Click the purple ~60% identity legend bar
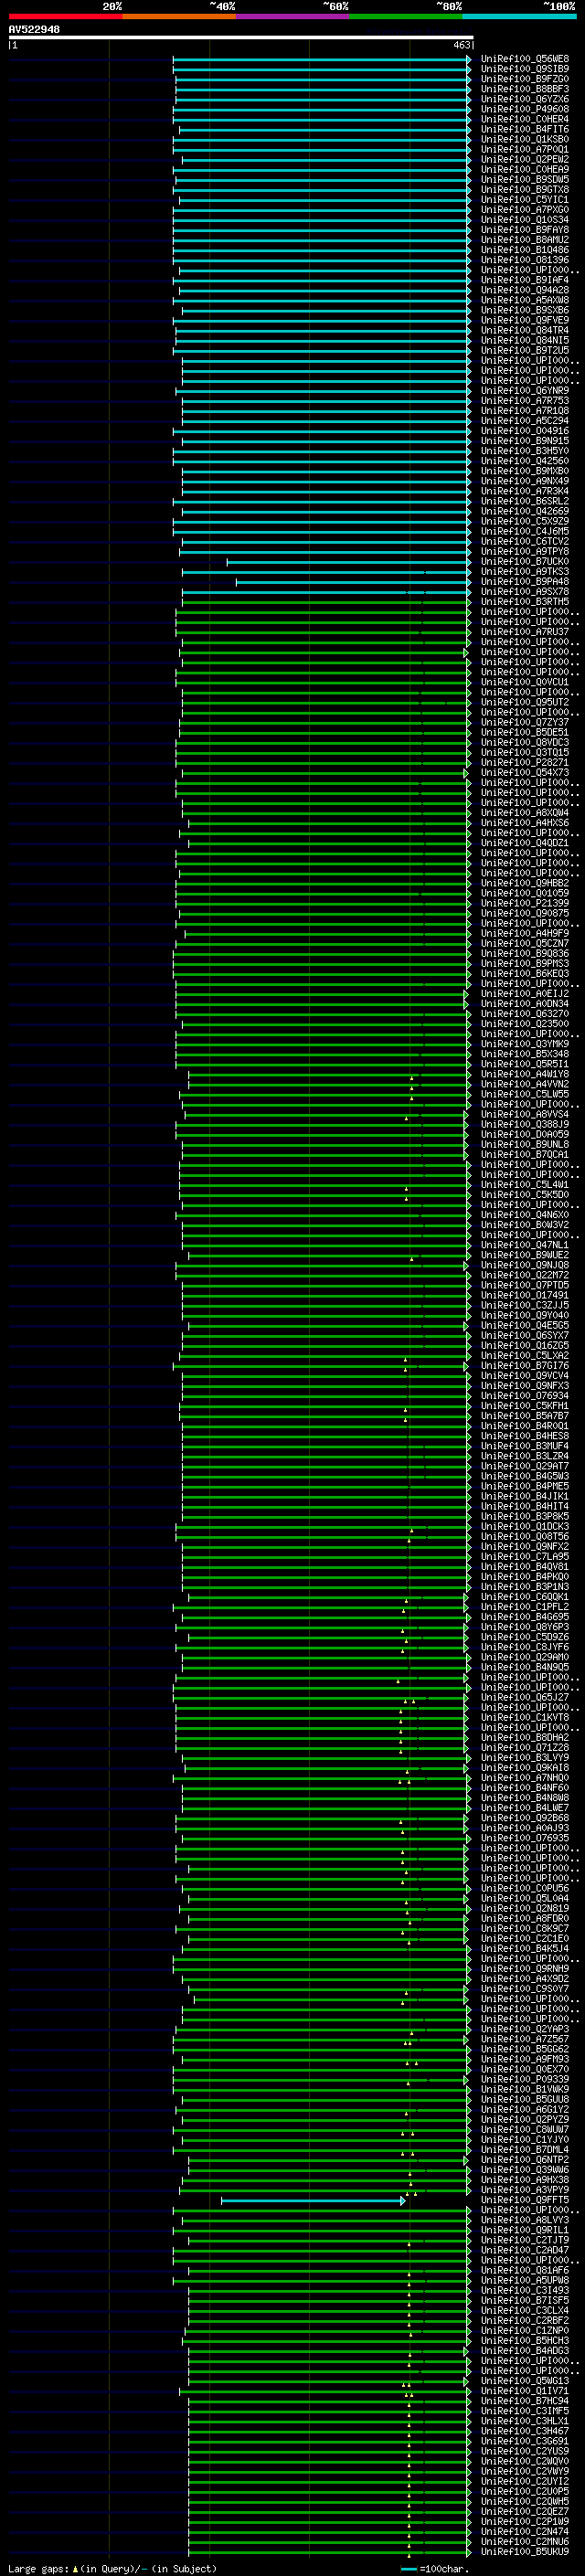This screenshot has height=2576, width=585. pos(292,16)
